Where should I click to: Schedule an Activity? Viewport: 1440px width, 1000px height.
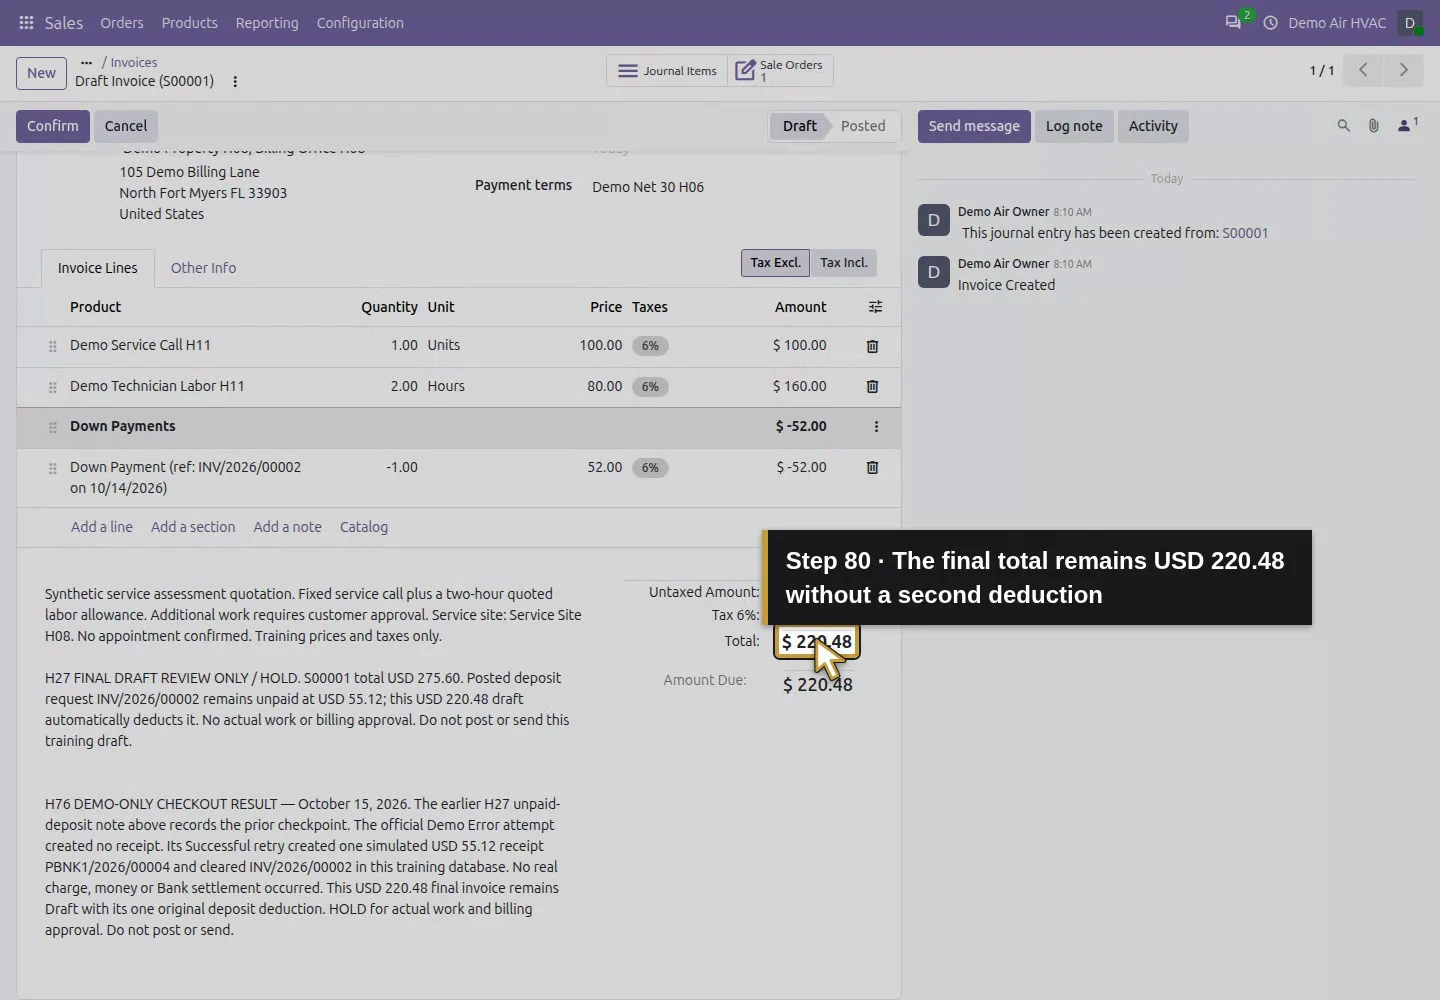coord(1153,126)
